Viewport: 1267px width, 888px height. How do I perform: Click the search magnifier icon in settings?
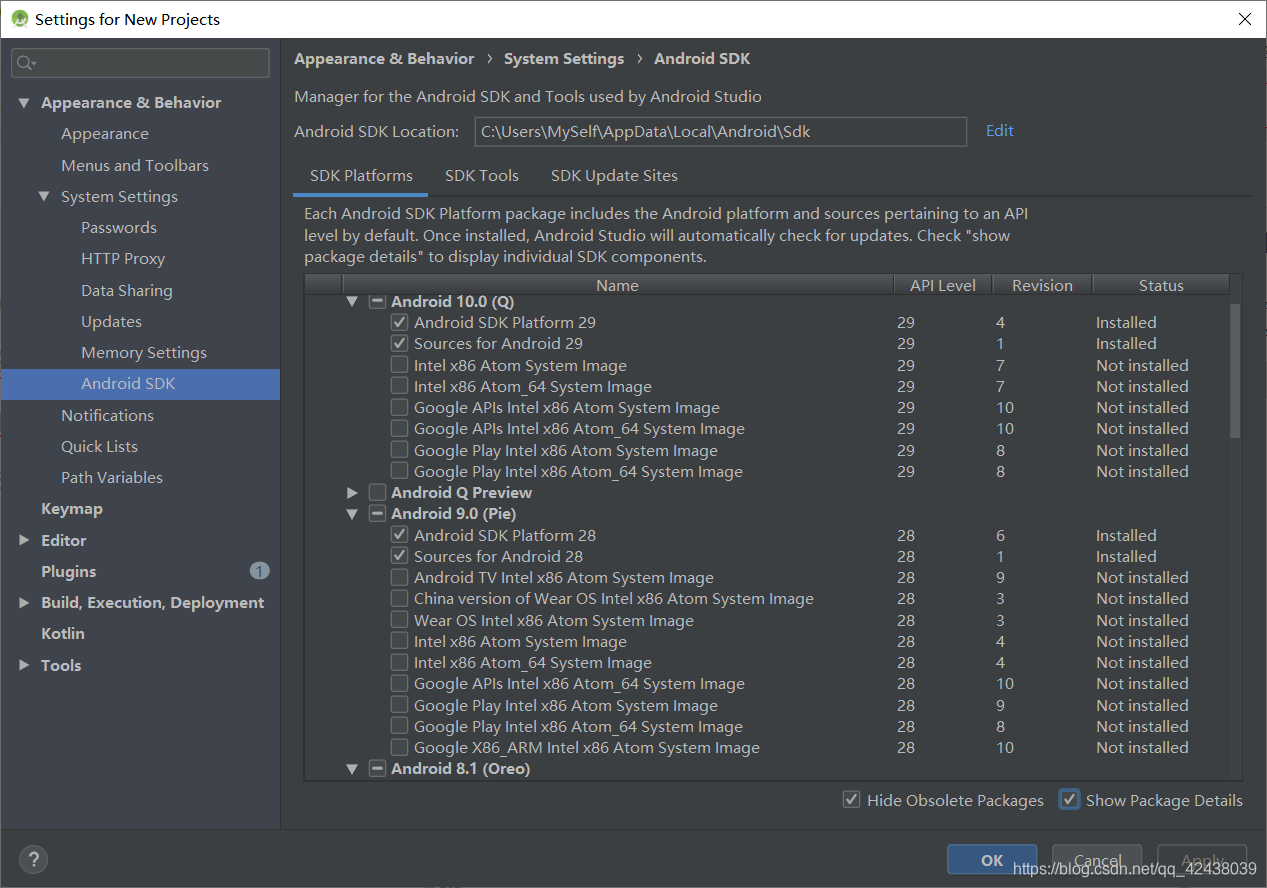coord(26,63)
